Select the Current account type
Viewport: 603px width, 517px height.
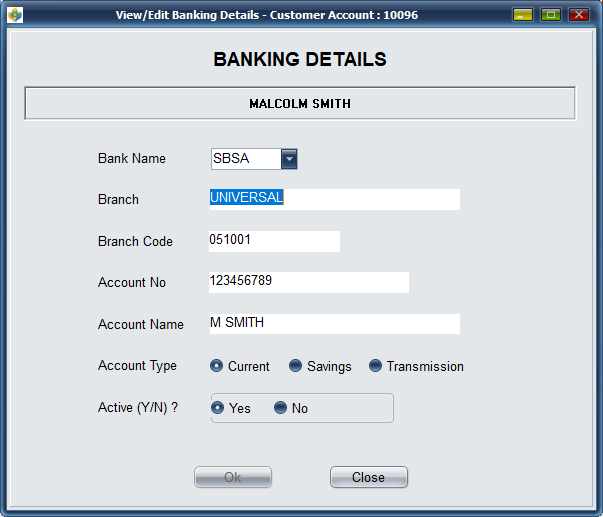[x=216, y=366]
